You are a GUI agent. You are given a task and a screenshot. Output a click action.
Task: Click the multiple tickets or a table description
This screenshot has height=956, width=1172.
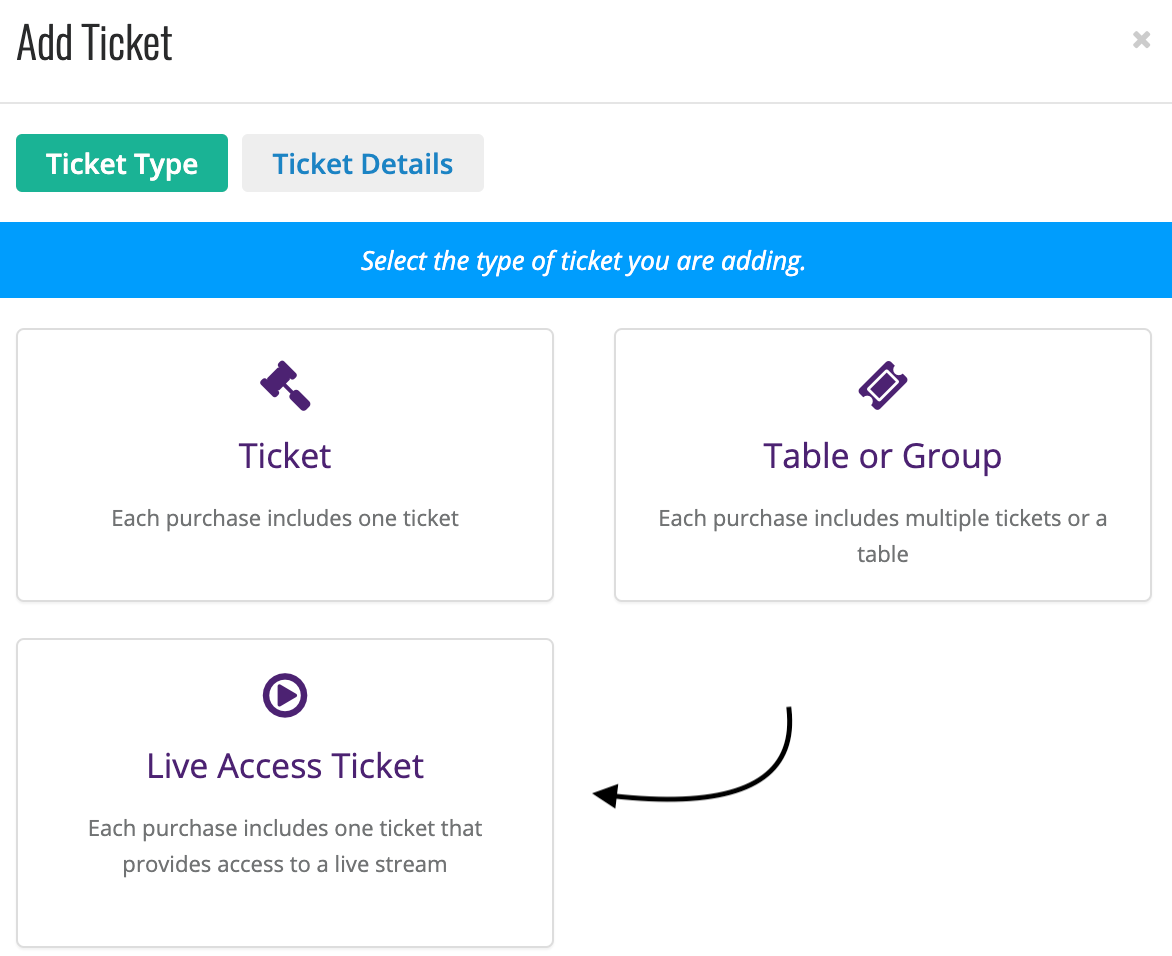(883, 536)
